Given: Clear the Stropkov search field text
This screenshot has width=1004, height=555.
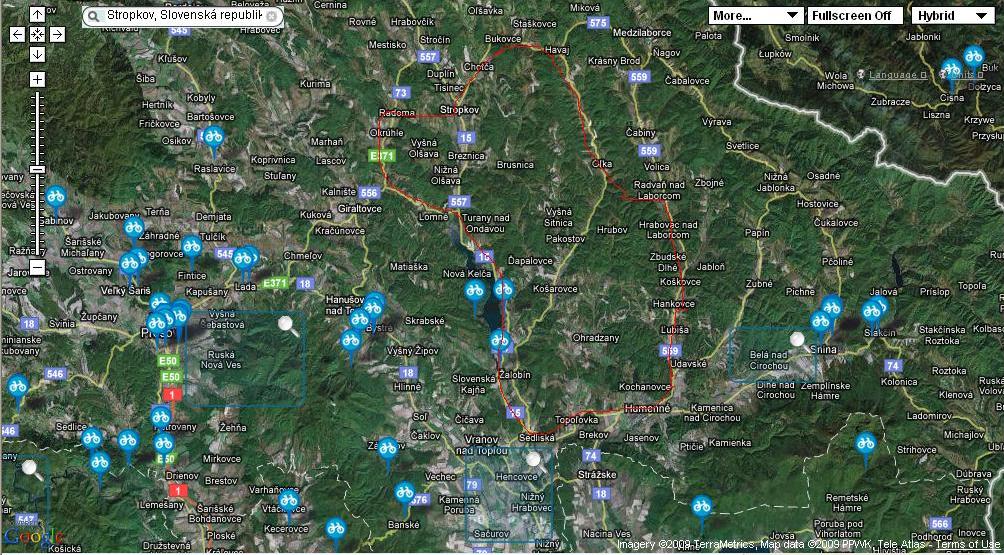Looking at the screenshot, I should tap(271, 17).
